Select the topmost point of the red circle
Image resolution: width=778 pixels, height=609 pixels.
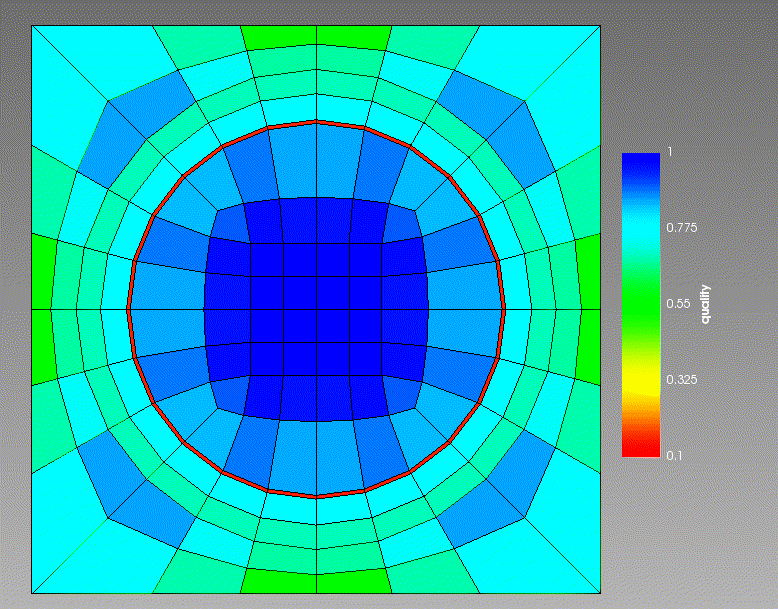pyautogui.click(x=317, y=122)
